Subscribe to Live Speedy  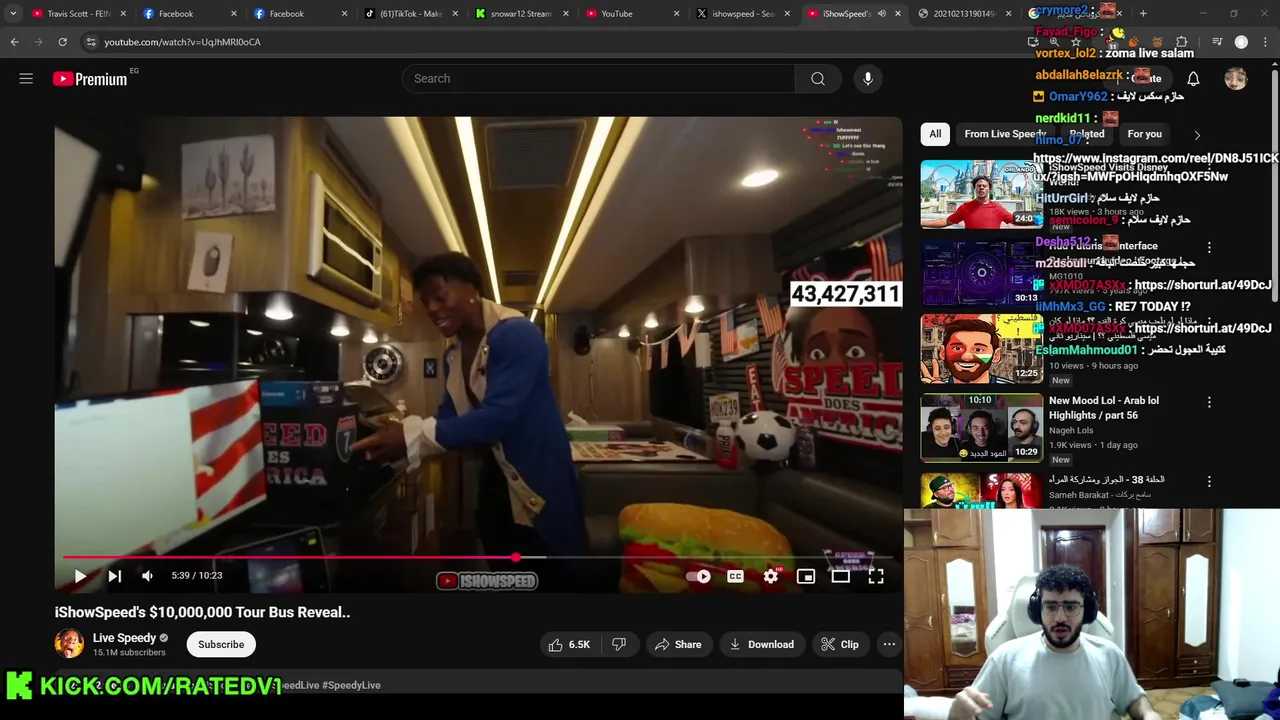(x=221, y=645)
